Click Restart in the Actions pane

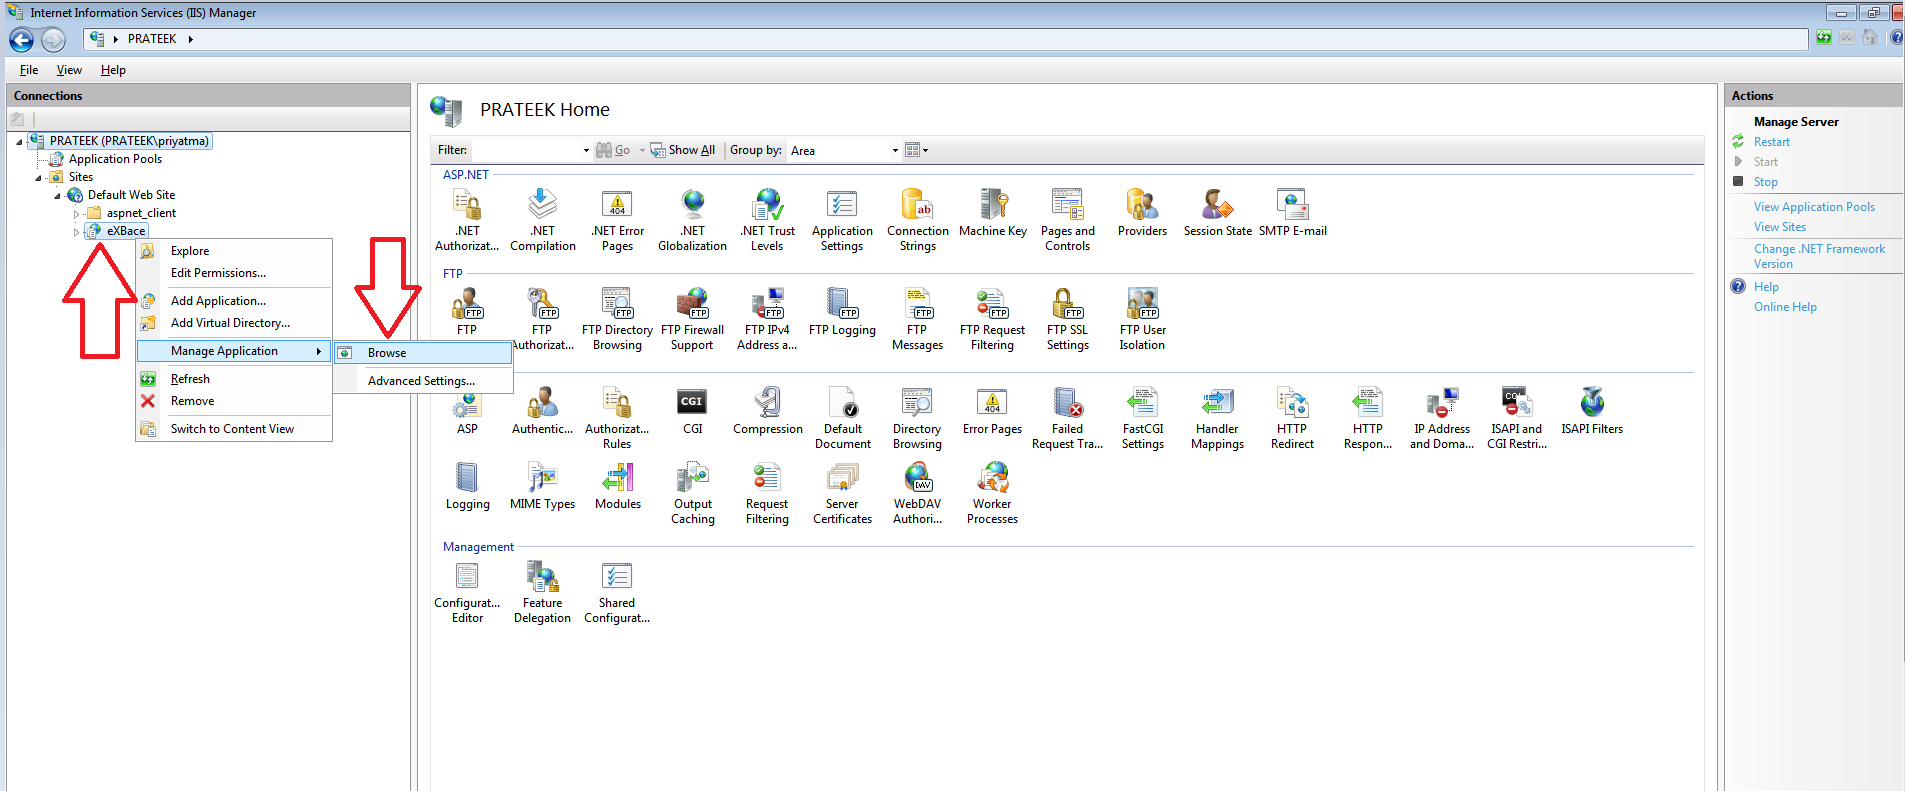pos(1772,142)
